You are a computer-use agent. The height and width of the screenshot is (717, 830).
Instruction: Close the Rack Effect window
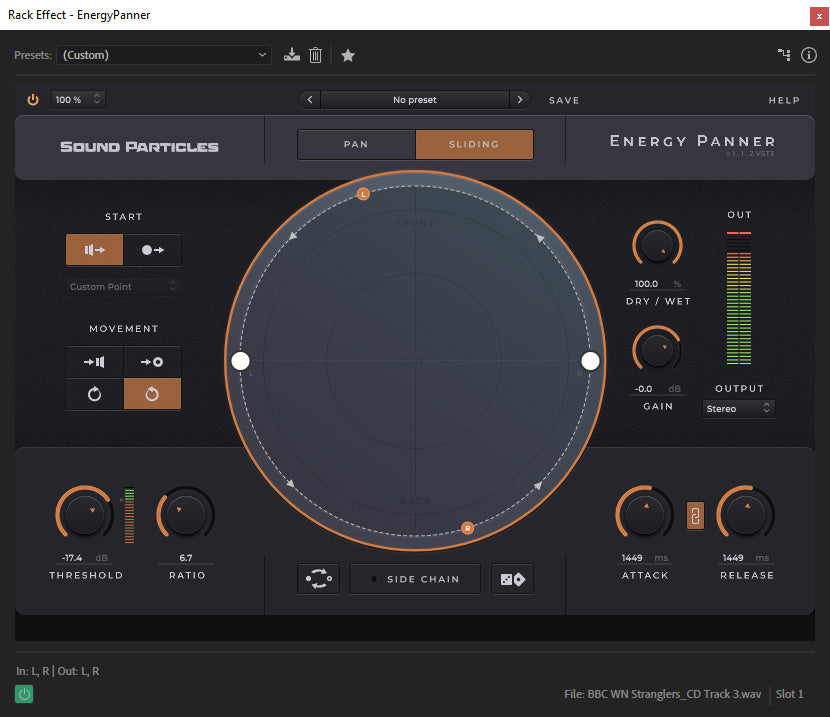[819, 16]
